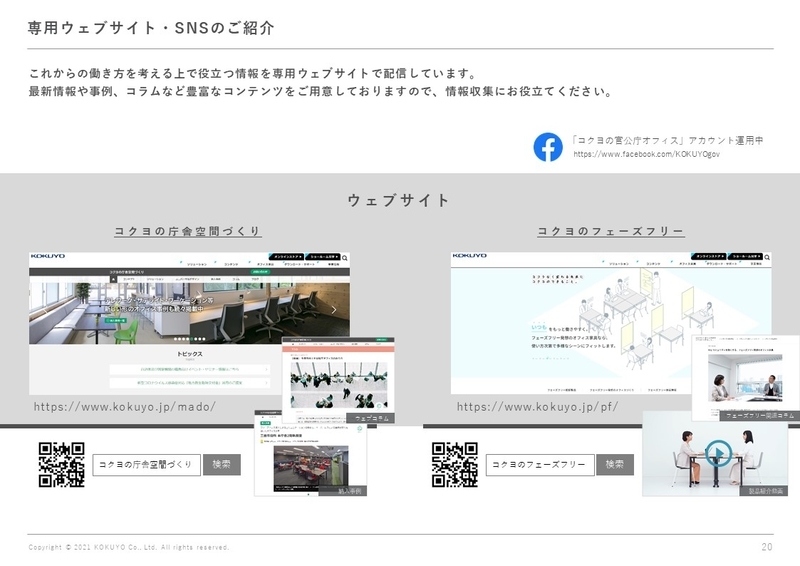This screenshot has height=566, width=800.
Task: Open the フェーズフリー関連コラム screenshot thumbnail
Action: click(745, 378)
